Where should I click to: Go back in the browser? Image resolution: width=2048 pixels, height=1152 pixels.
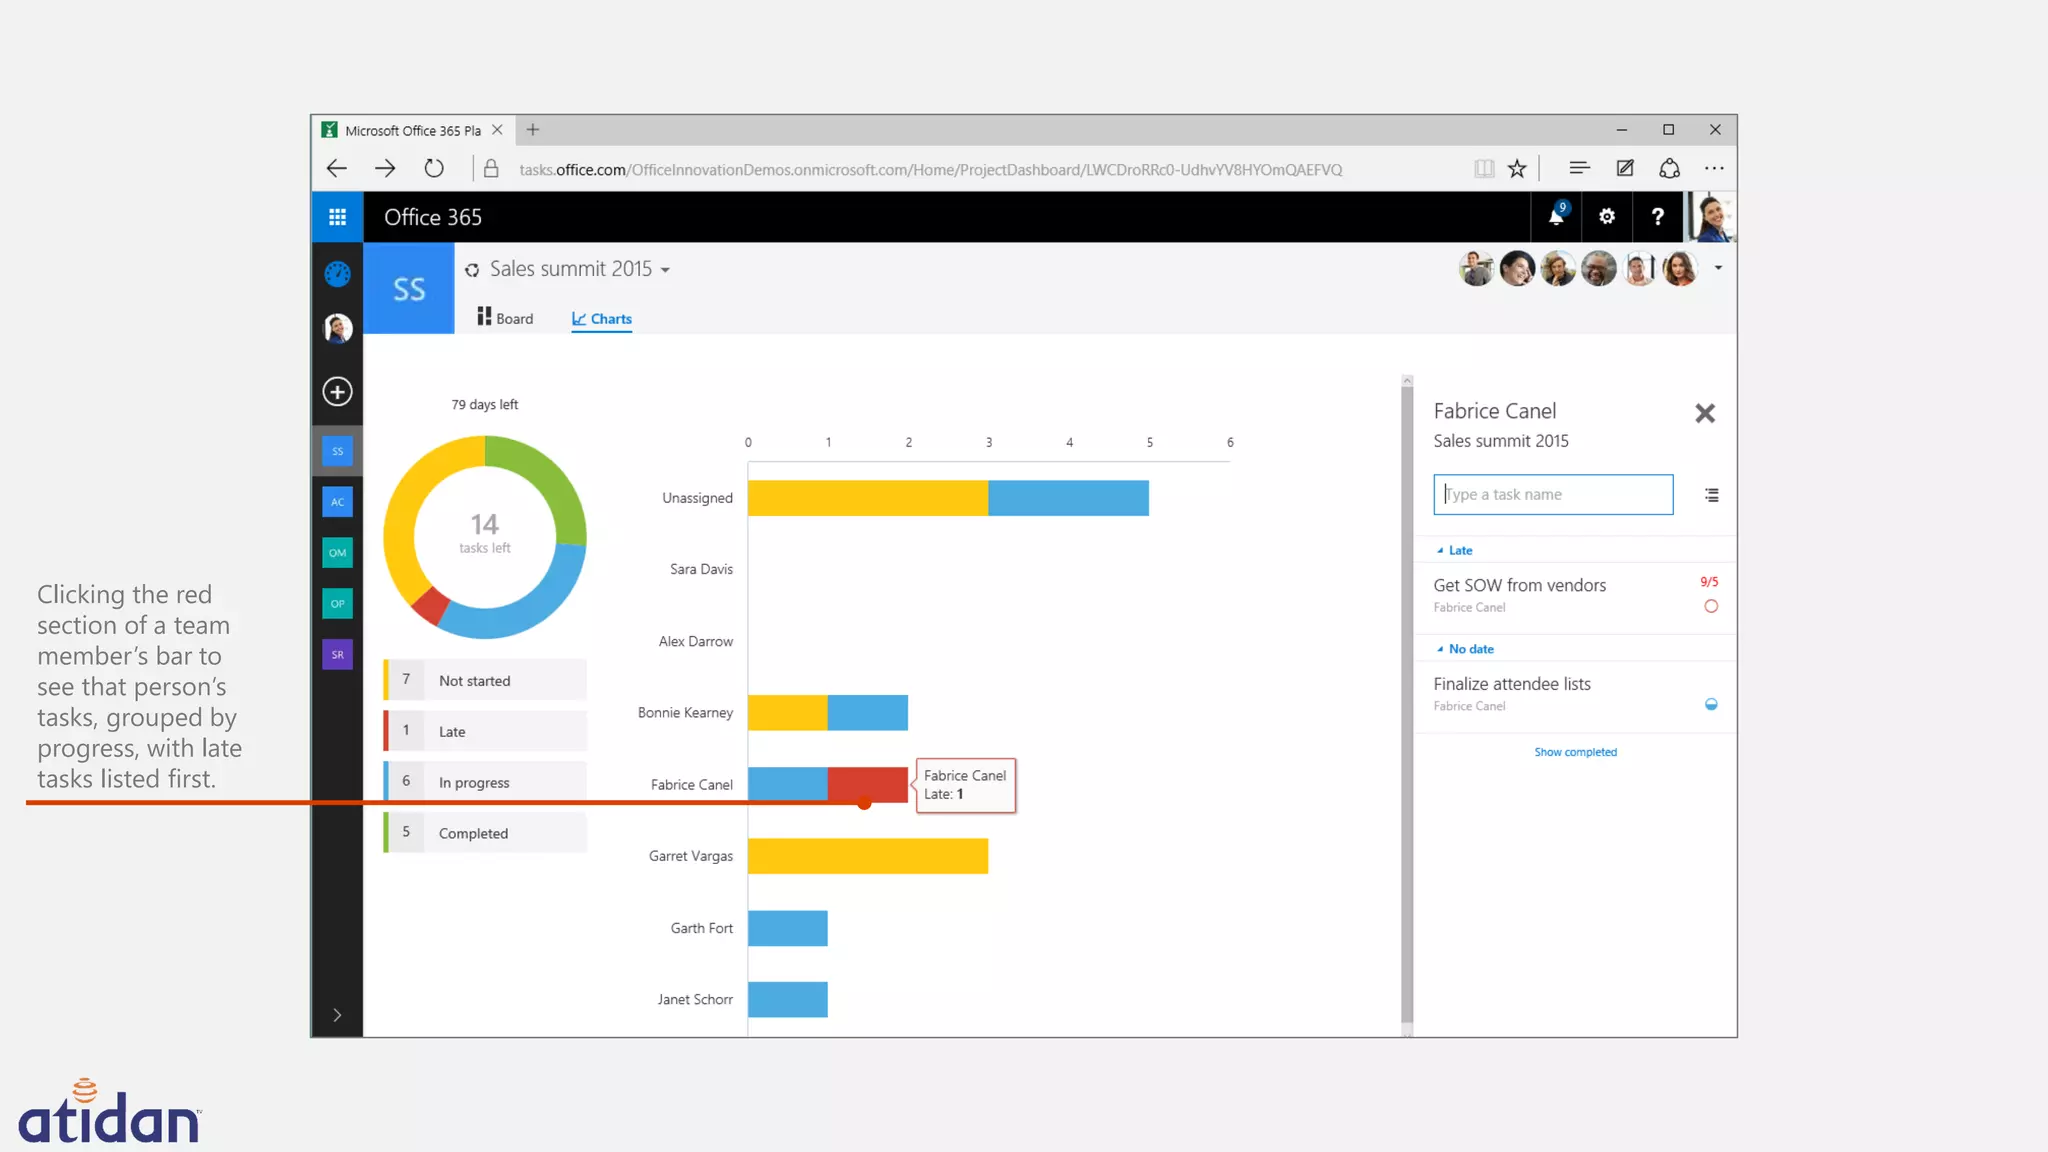(x=337, y=169)
